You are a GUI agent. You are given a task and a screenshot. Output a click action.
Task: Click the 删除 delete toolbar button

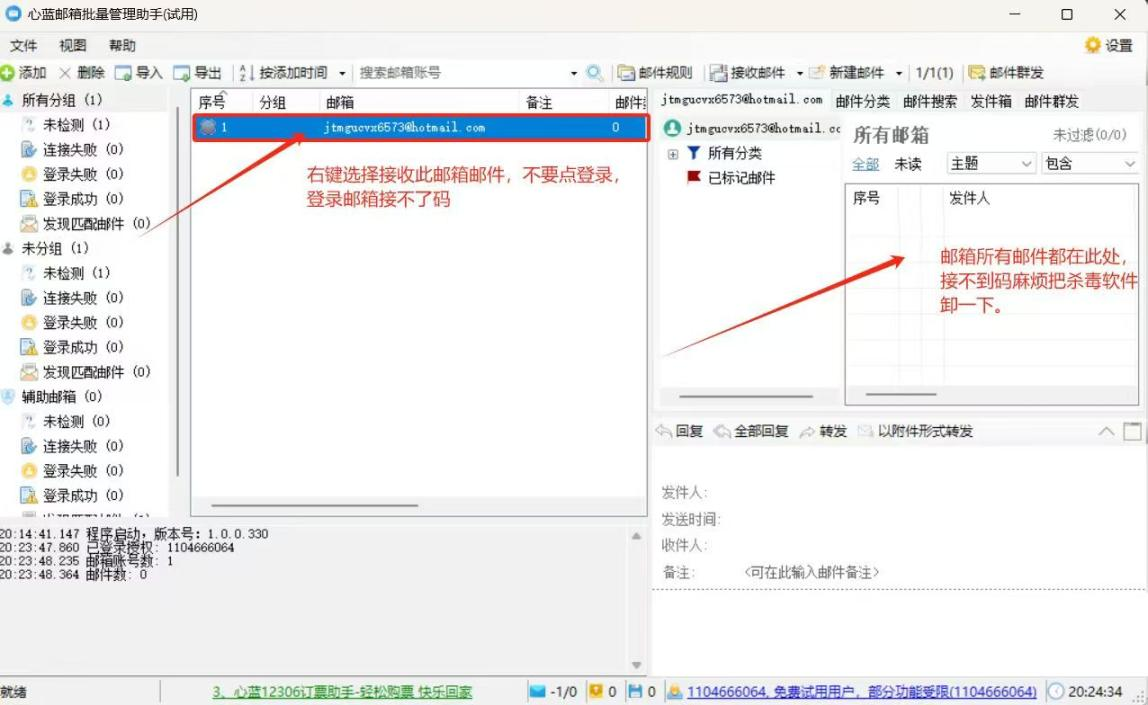pos(82,72)
